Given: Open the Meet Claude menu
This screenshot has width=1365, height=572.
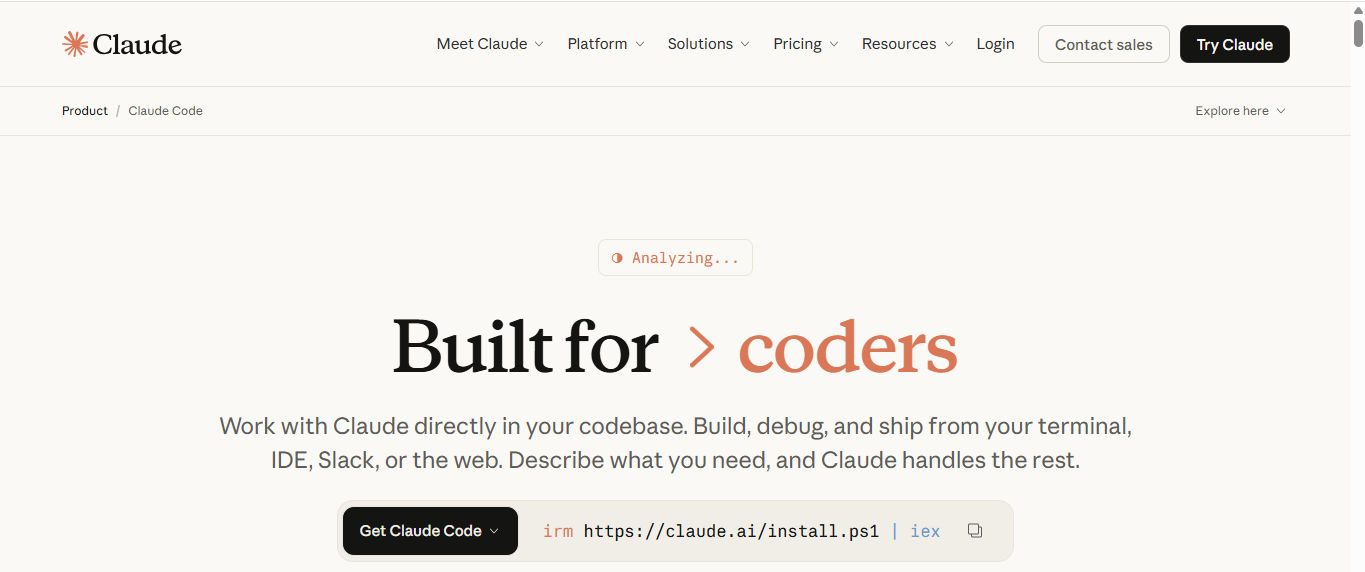Looking at the screenshot, I should click(x=490, y=44).
